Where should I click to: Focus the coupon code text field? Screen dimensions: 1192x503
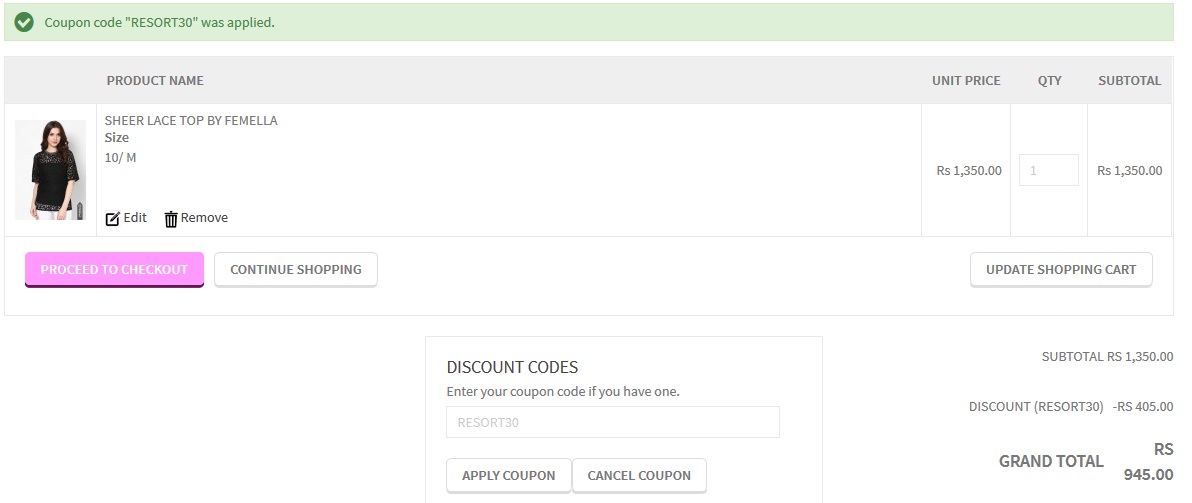pos(613,422)
